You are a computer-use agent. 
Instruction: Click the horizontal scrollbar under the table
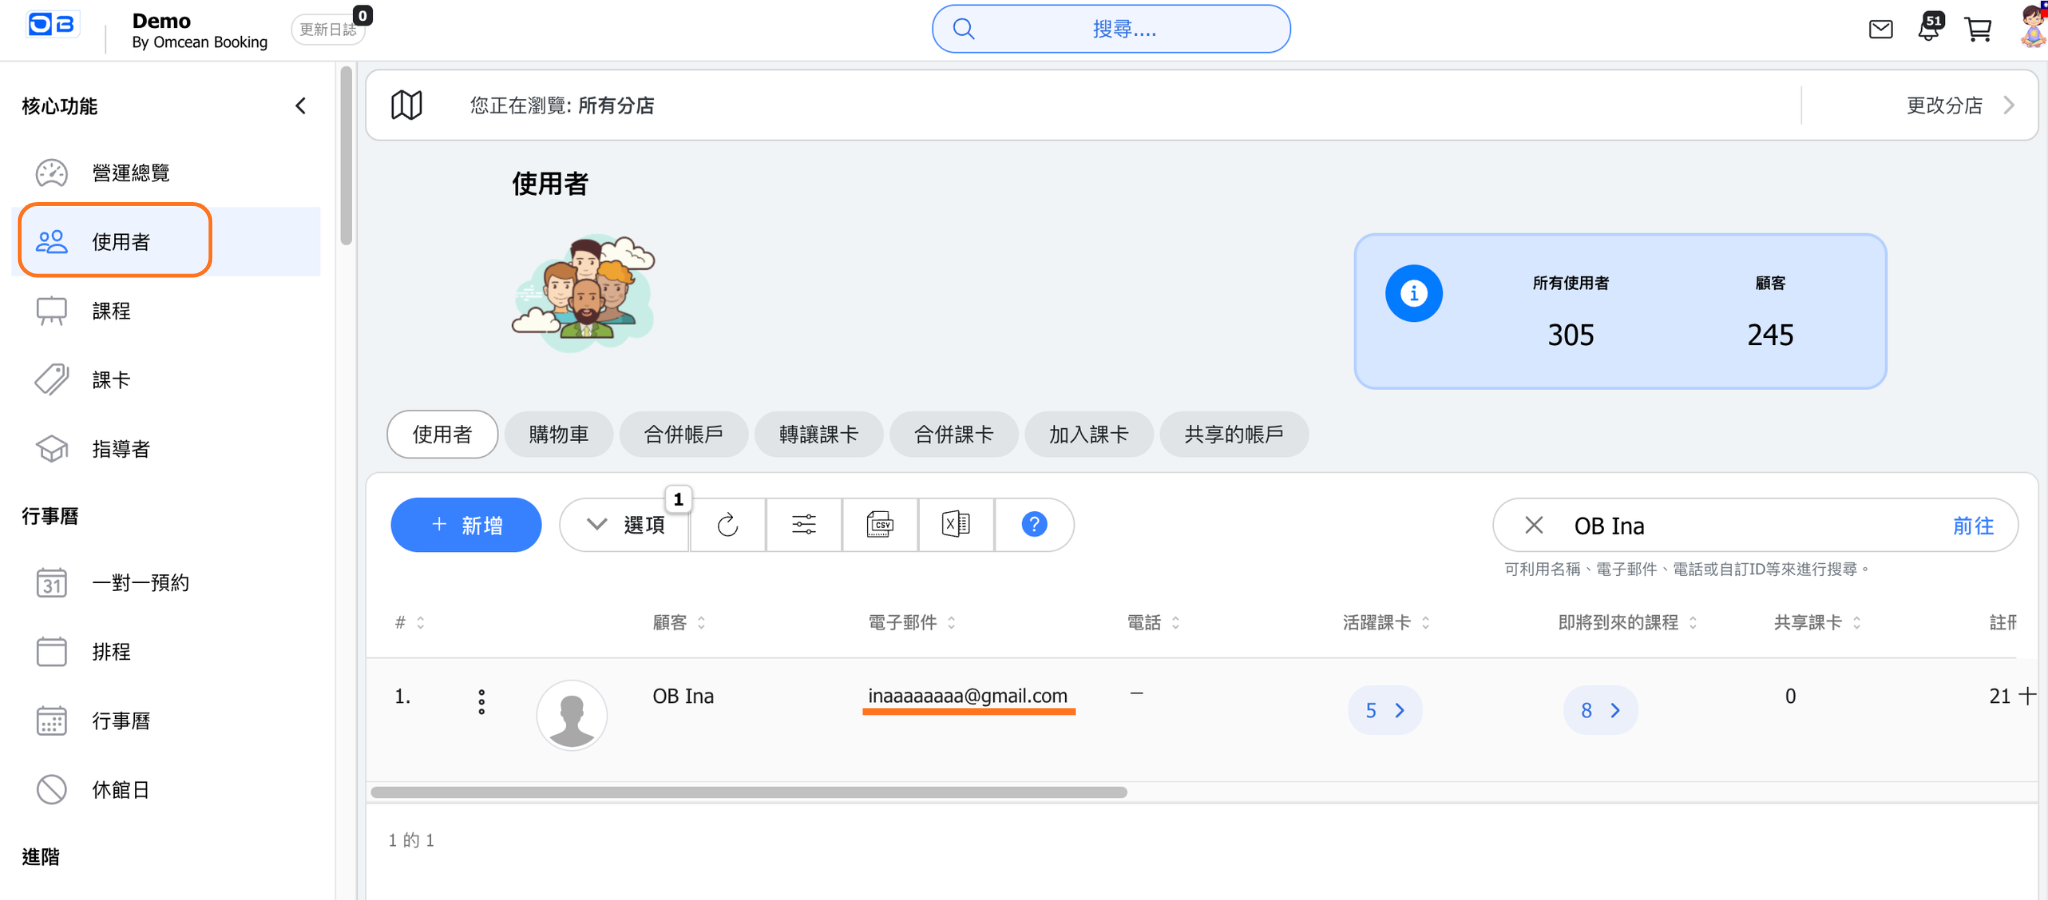[748, 793]
